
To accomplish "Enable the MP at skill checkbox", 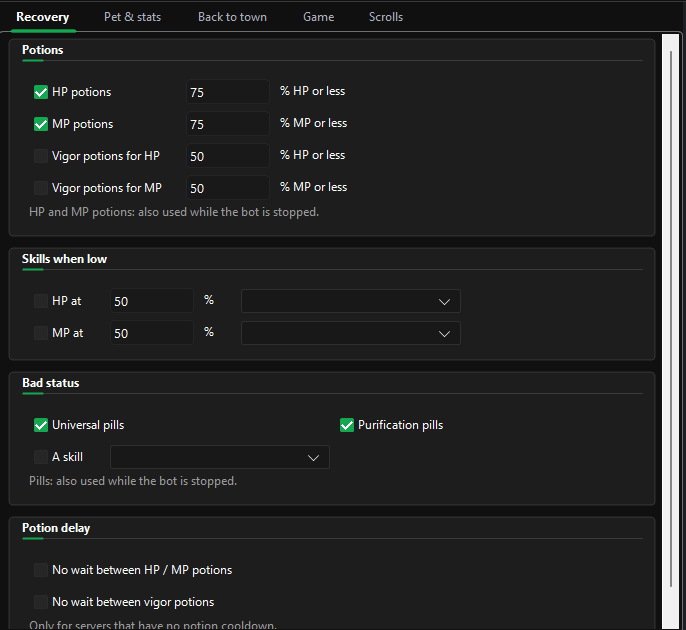I will click(x=41, y=333).
